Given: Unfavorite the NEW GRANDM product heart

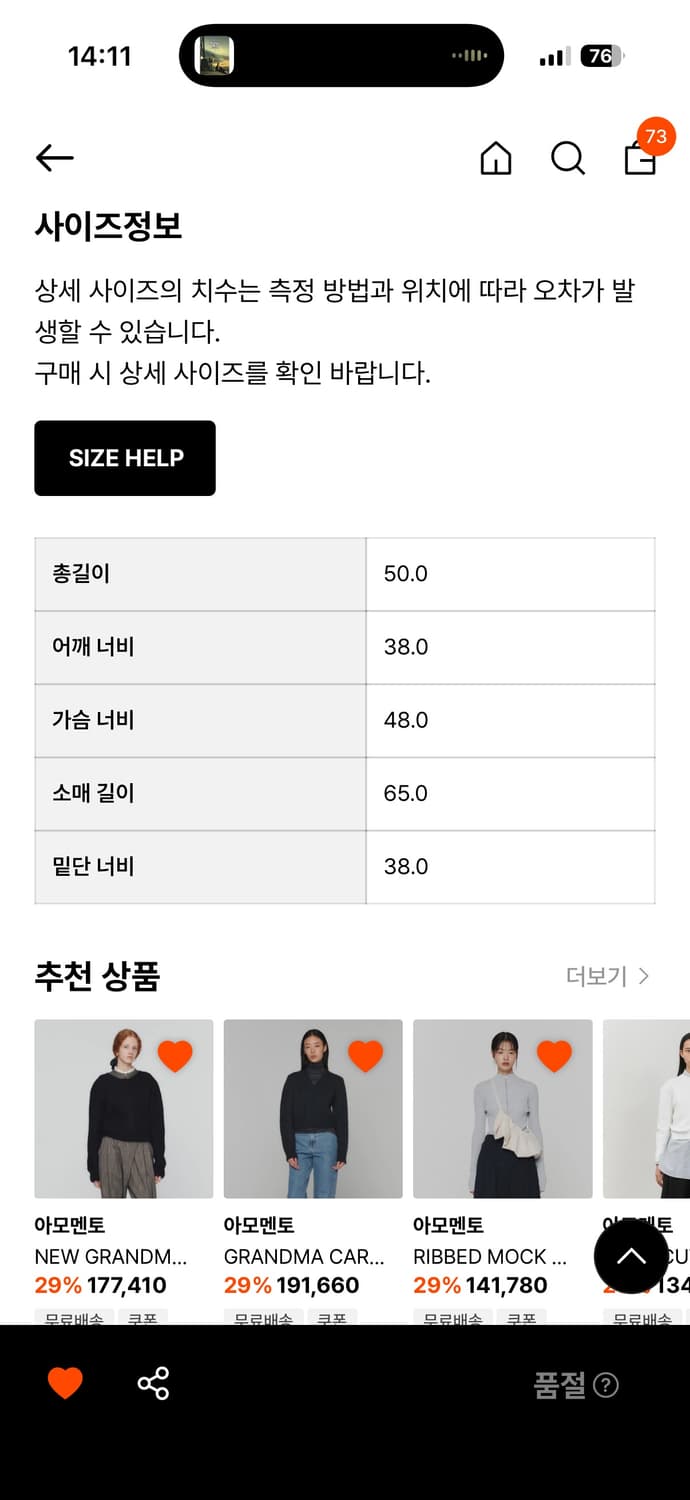Looking at the screenshot, I should (176, 1055).
